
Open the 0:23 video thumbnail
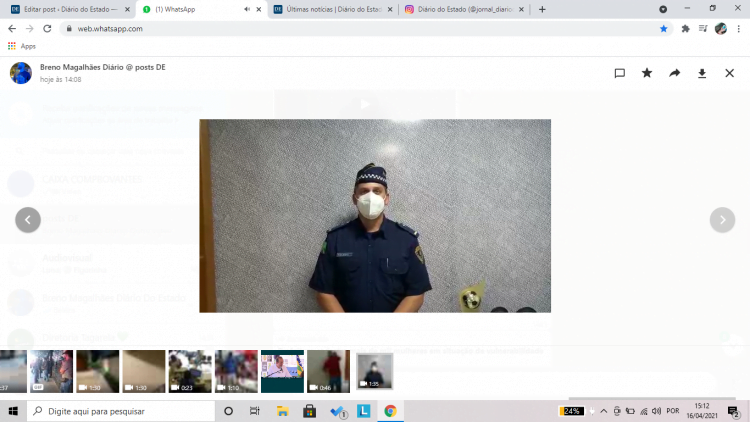pyautogui.click(x=190, y=371)
